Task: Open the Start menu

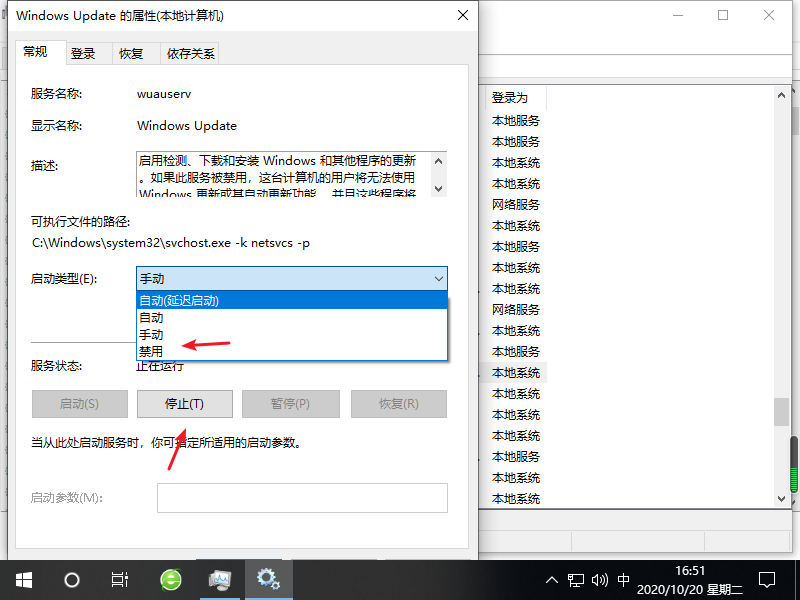Action: (22, 580)
